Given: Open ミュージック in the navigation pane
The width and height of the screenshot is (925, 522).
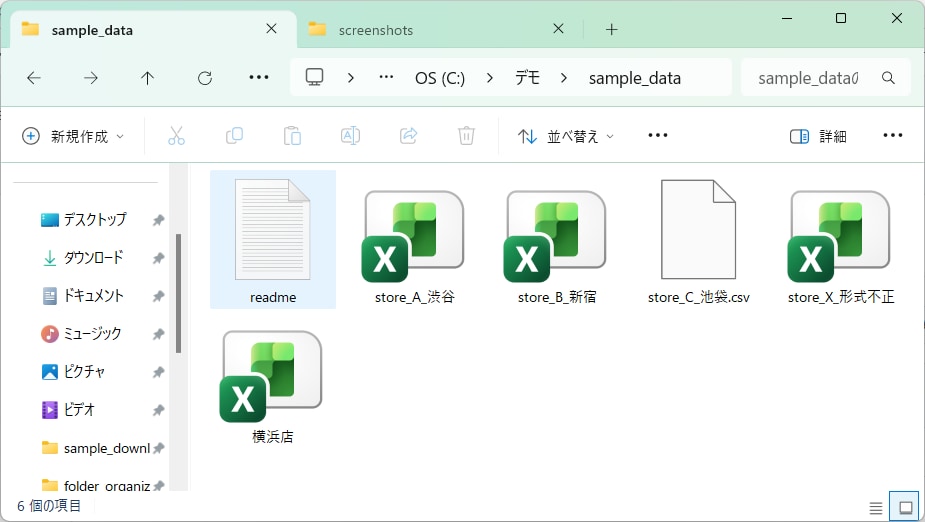Looking at the screenshot, I should (93, 334).
